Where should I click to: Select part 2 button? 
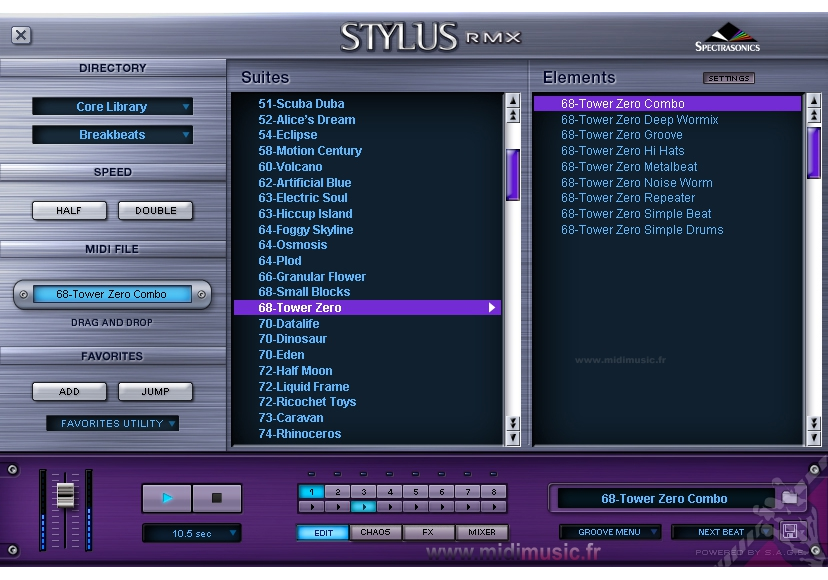[x=338, y=492]
